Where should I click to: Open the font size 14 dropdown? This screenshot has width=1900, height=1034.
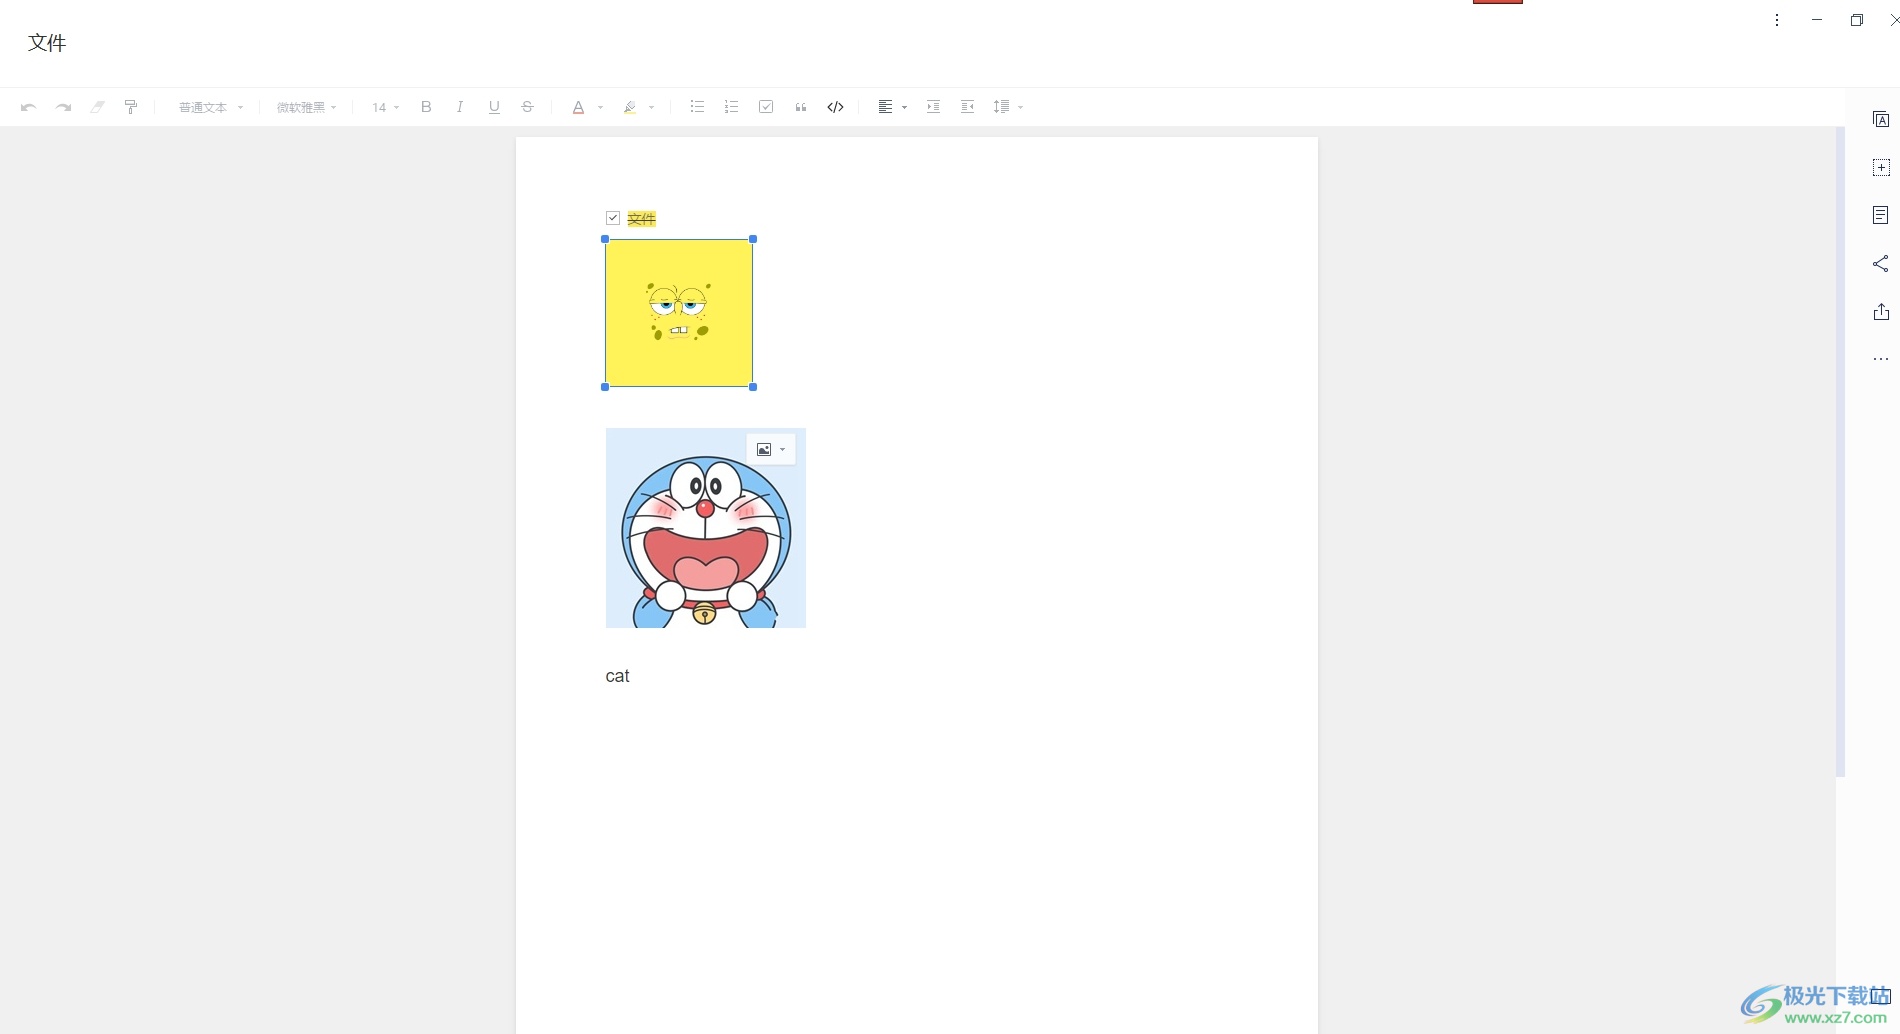(386, 107)
